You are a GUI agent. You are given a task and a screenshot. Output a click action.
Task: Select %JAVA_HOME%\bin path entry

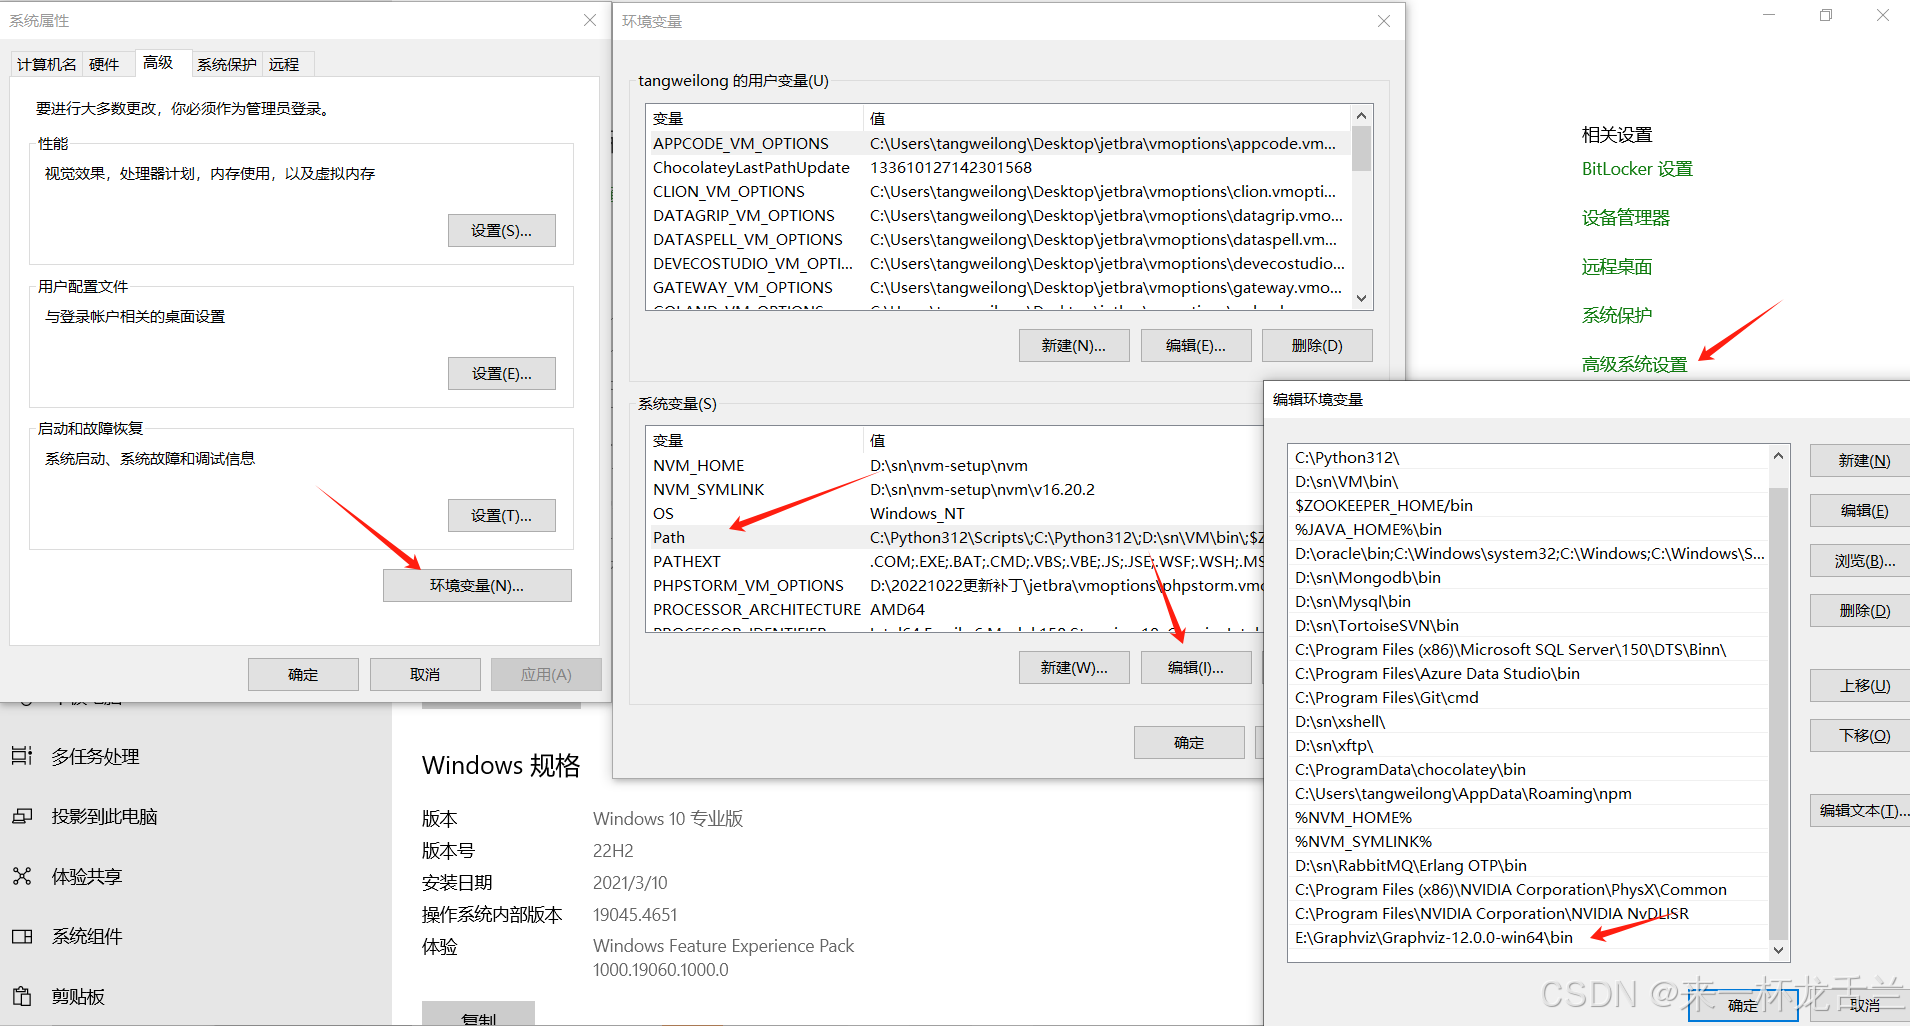1529,529
